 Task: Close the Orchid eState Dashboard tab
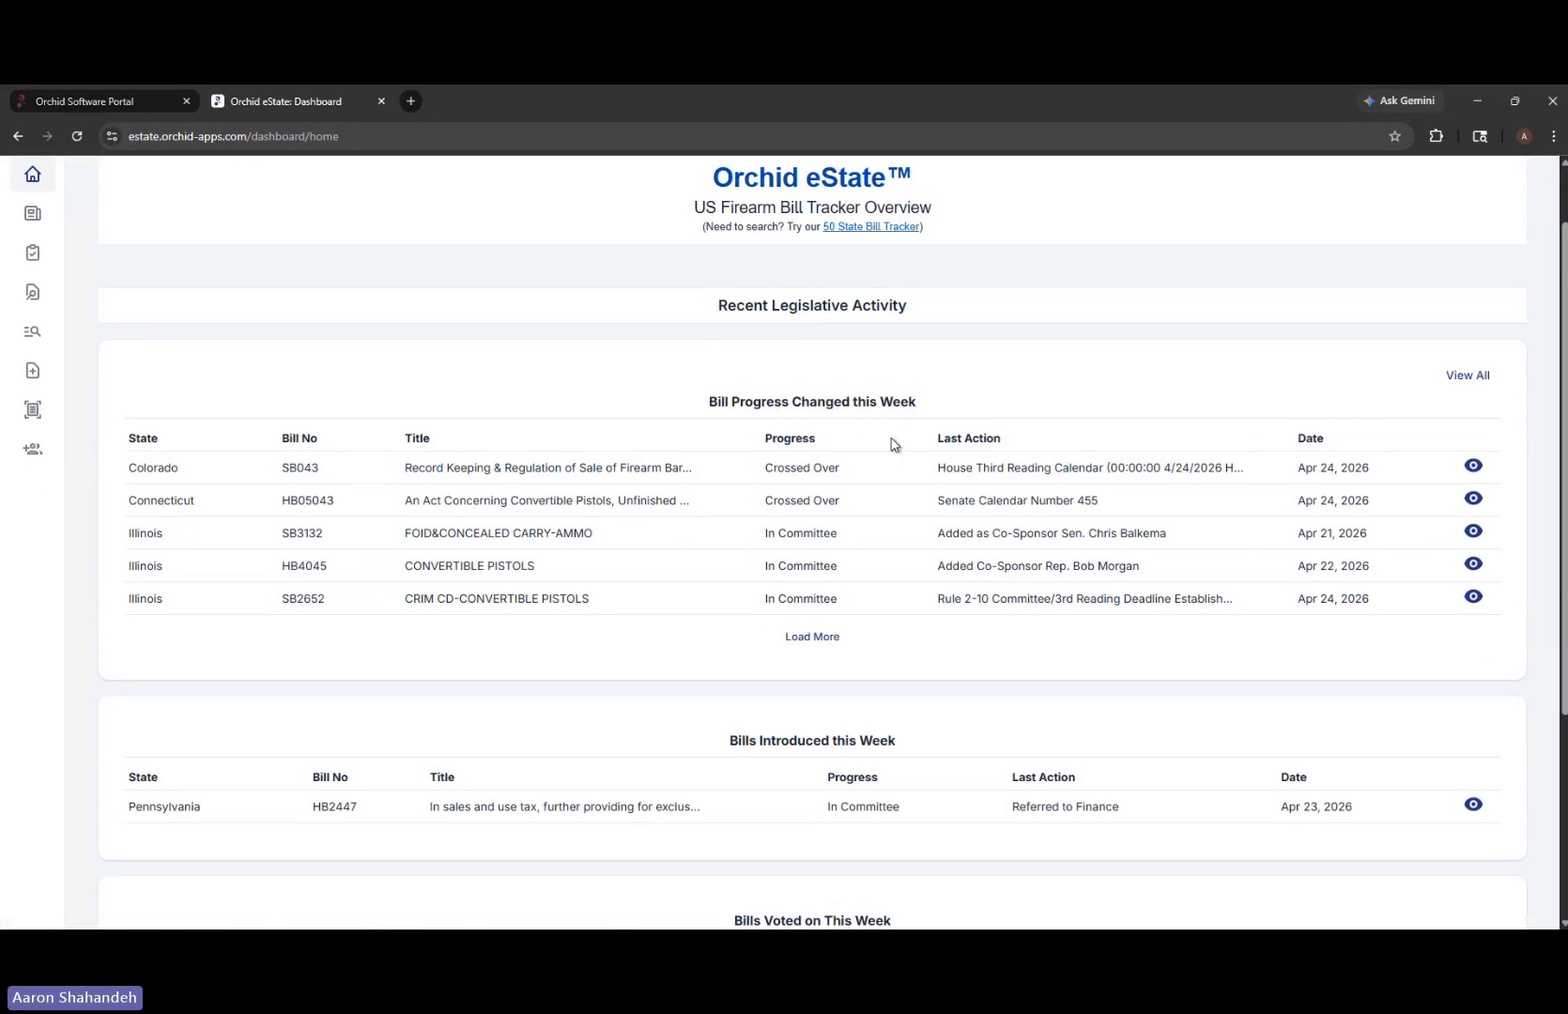click(x=381, y=101)
